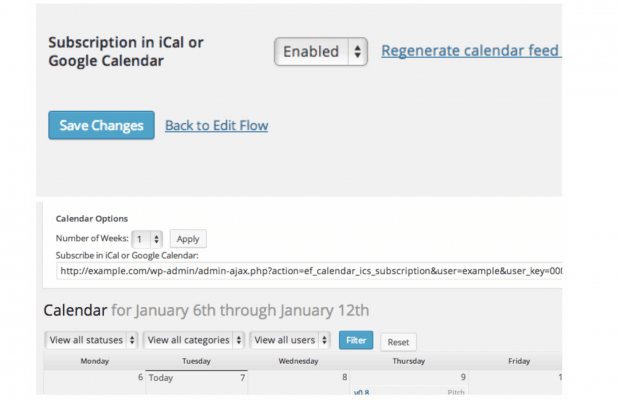Open the v0.8 Pitch post on Thursday
Viewport: 620px width, 400px height.
point(408,391)
